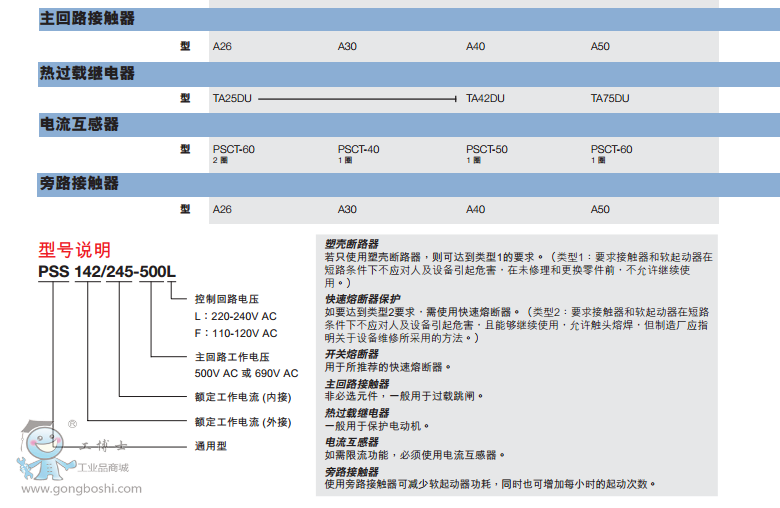Click the 主回路接触器 section header
Image resolution: width=780 pixels, height=508 pixels.
point(87,18)
